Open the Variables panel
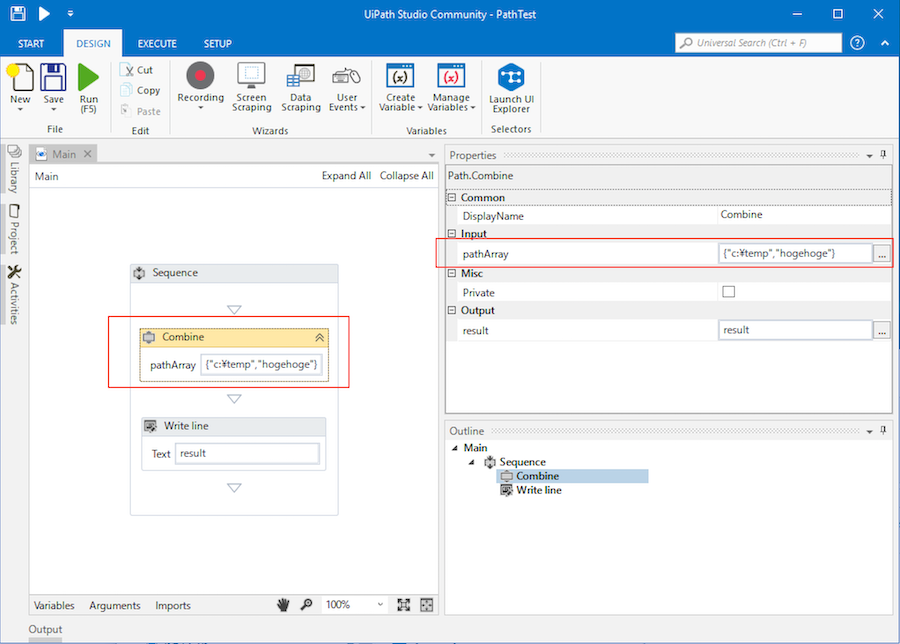The height and width of the screenshot is (644, 900). click(x=54, y=606)
